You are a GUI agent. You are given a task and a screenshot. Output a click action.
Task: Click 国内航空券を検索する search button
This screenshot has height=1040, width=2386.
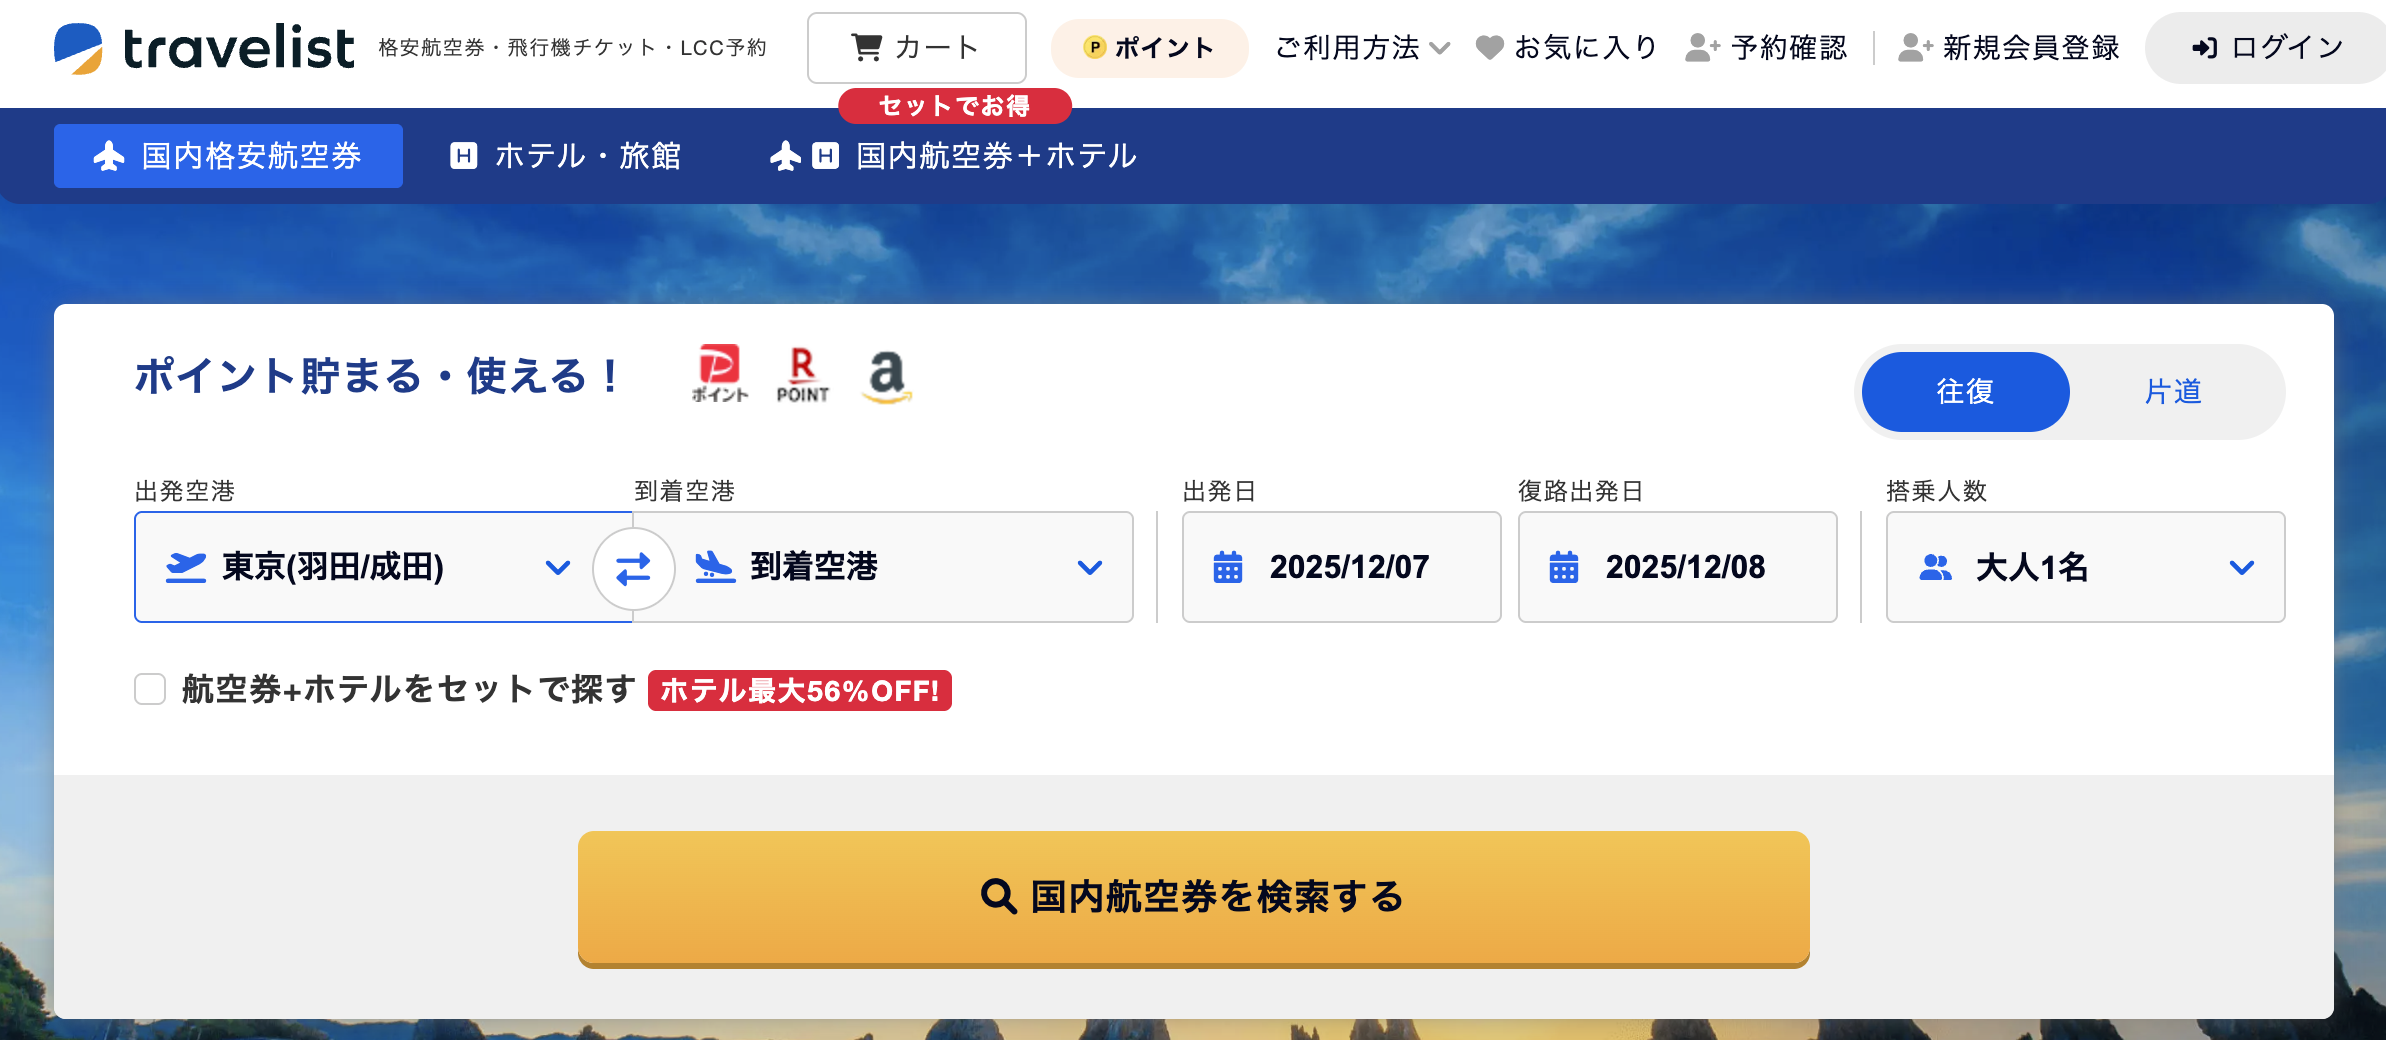pos(1193,897)
